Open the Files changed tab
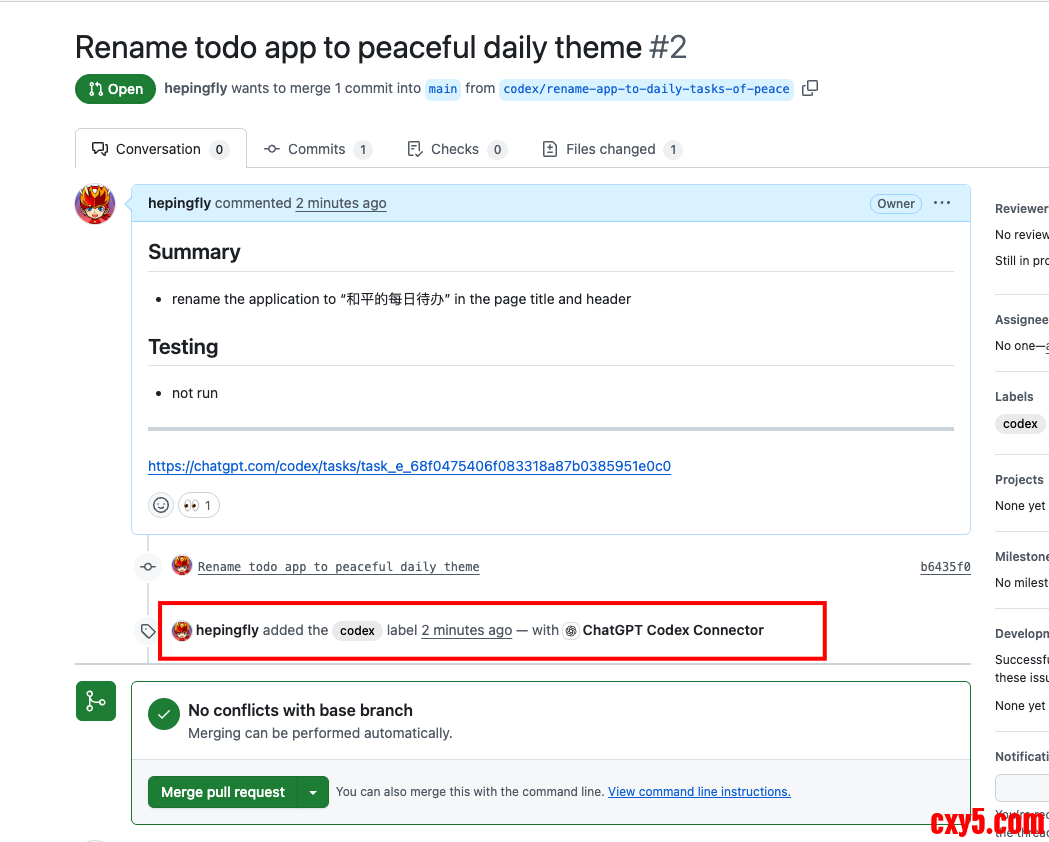1049x842 pixels. 611,149
